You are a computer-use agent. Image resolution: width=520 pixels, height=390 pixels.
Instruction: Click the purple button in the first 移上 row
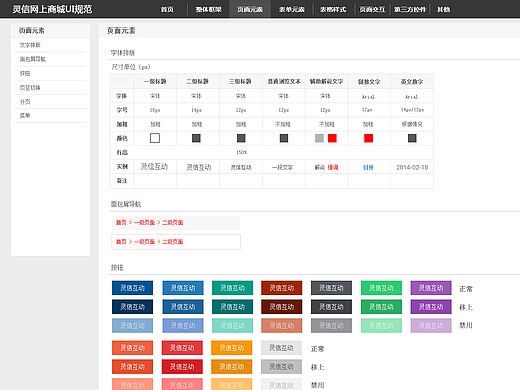(431, 307)
